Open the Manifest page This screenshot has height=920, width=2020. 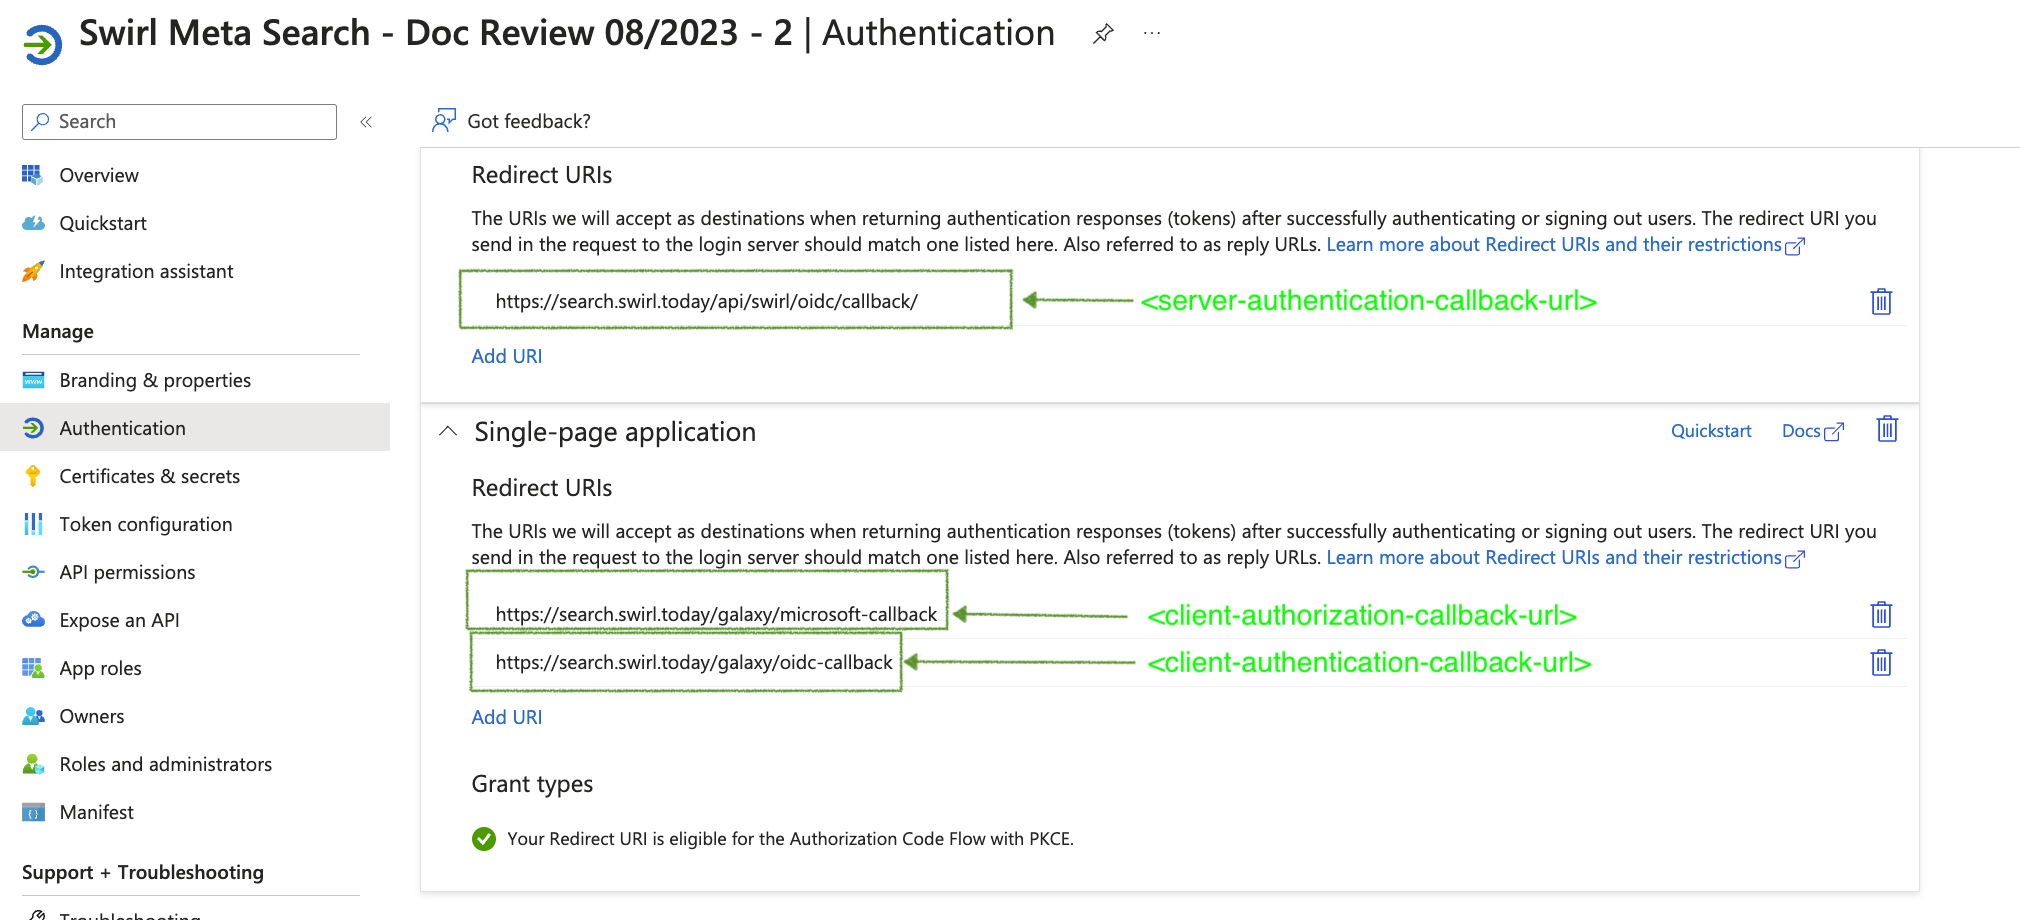(96, 812)
